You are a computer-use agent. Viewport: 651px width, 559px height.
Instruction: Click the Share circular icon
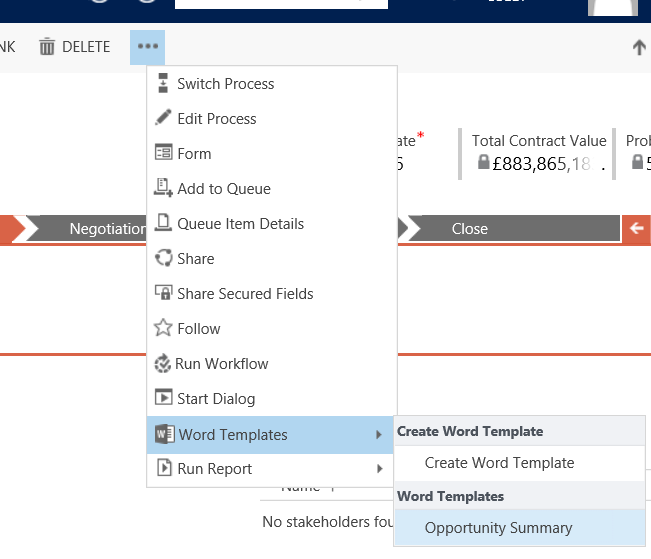(163, 258)
